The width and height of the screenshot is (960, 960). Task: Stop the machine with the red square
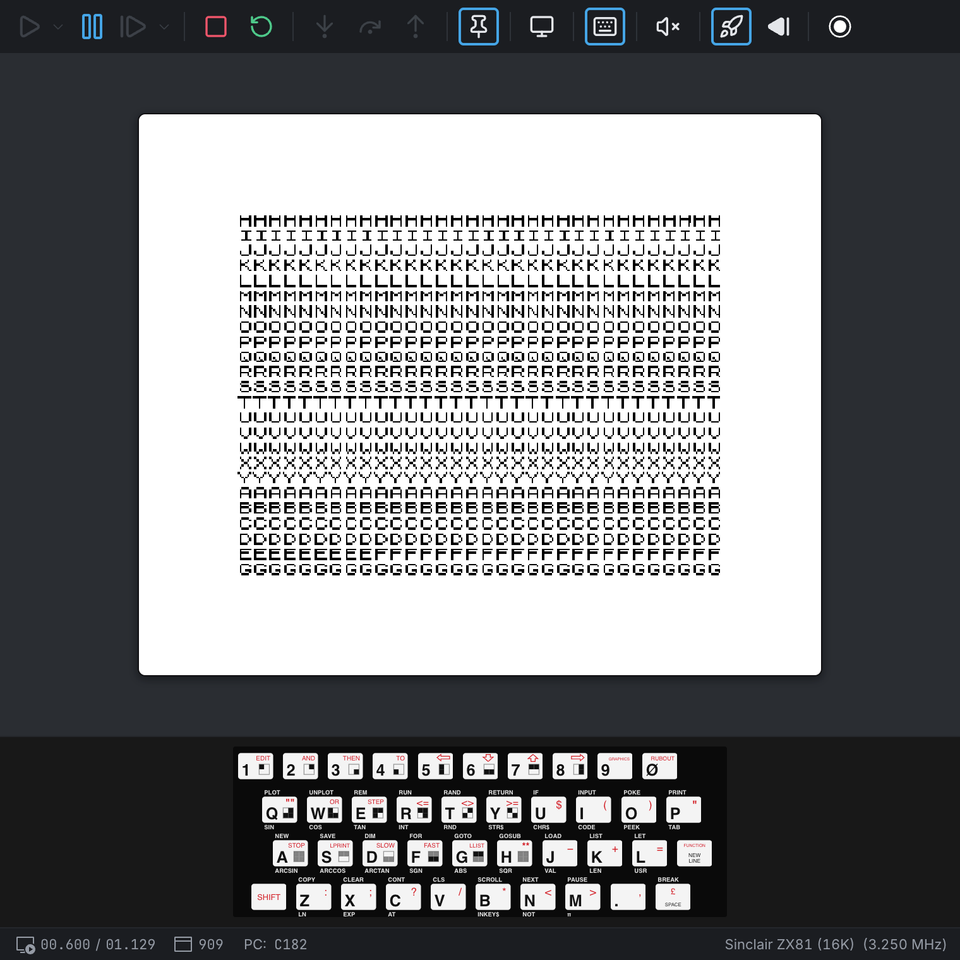216,27
